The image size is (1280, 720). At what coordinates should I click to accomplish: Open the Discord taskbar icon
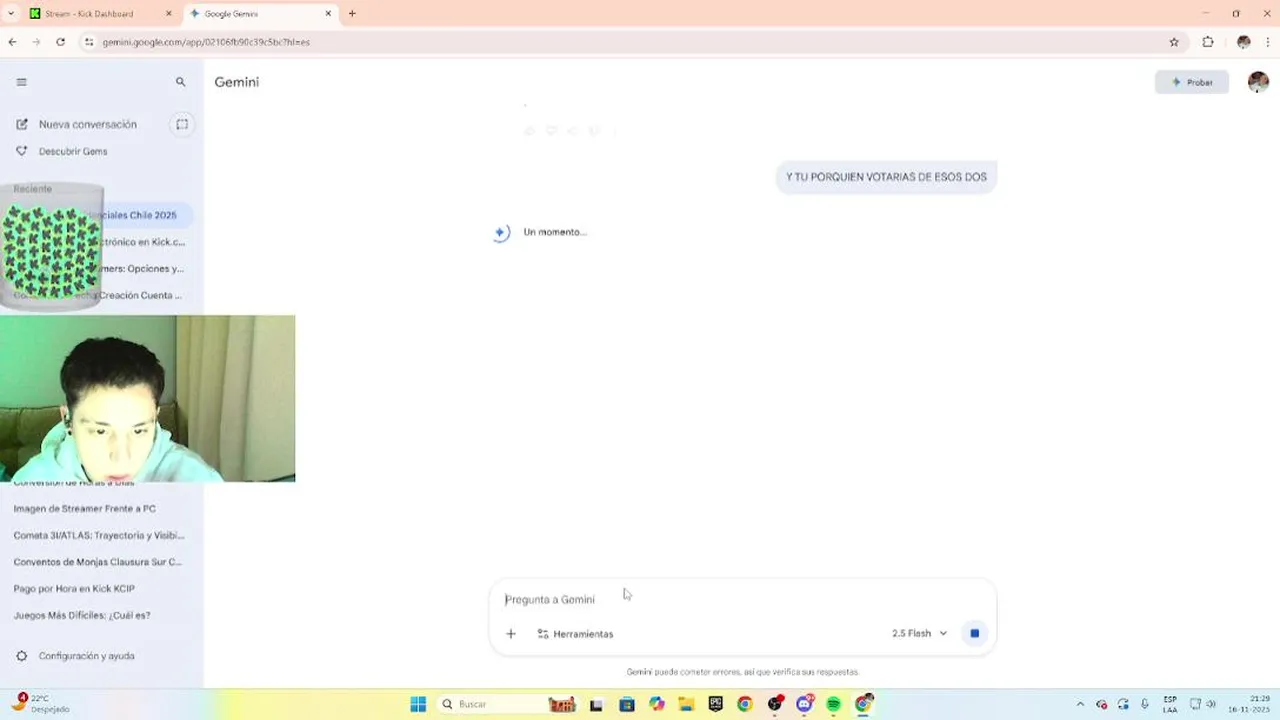point(804,704)
